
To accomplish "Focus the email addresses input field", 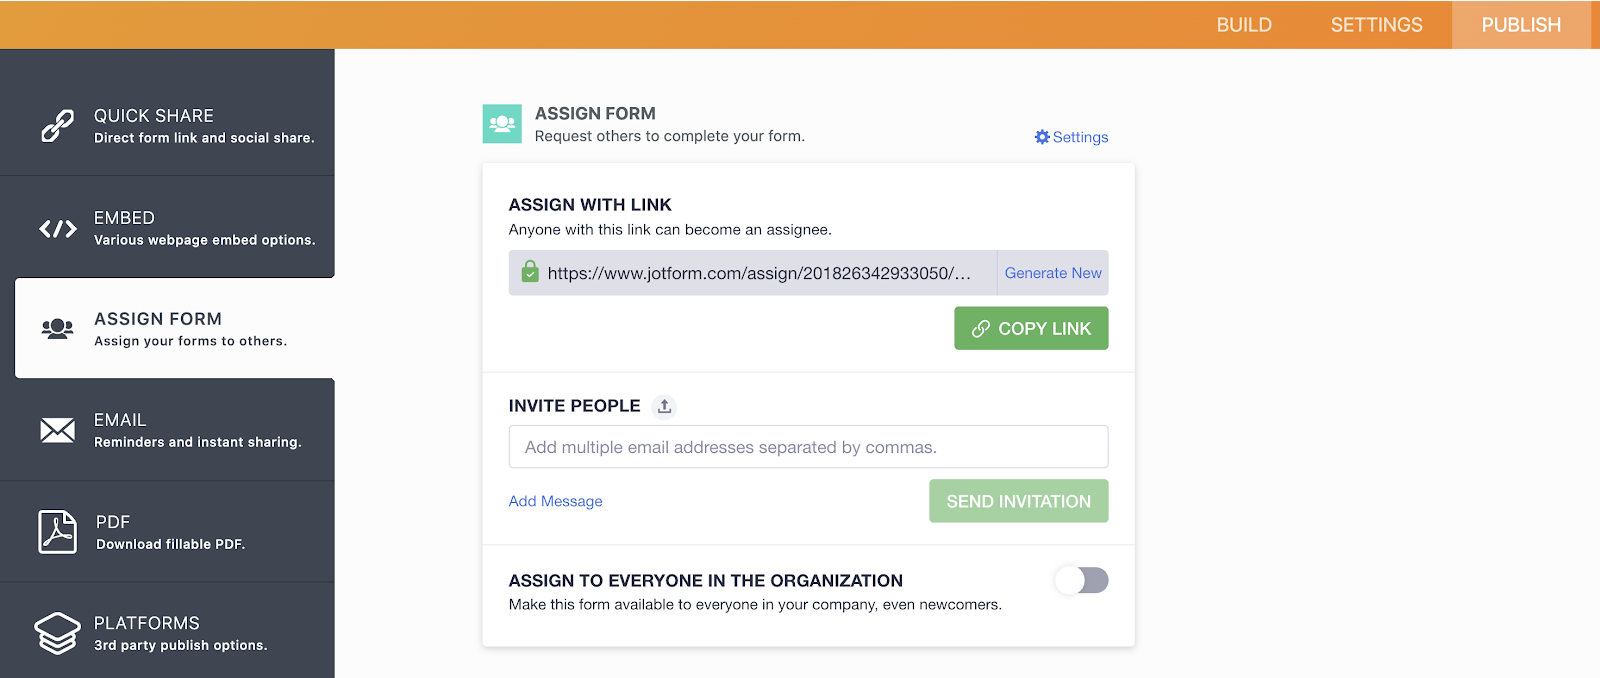I will pos(808,447).
